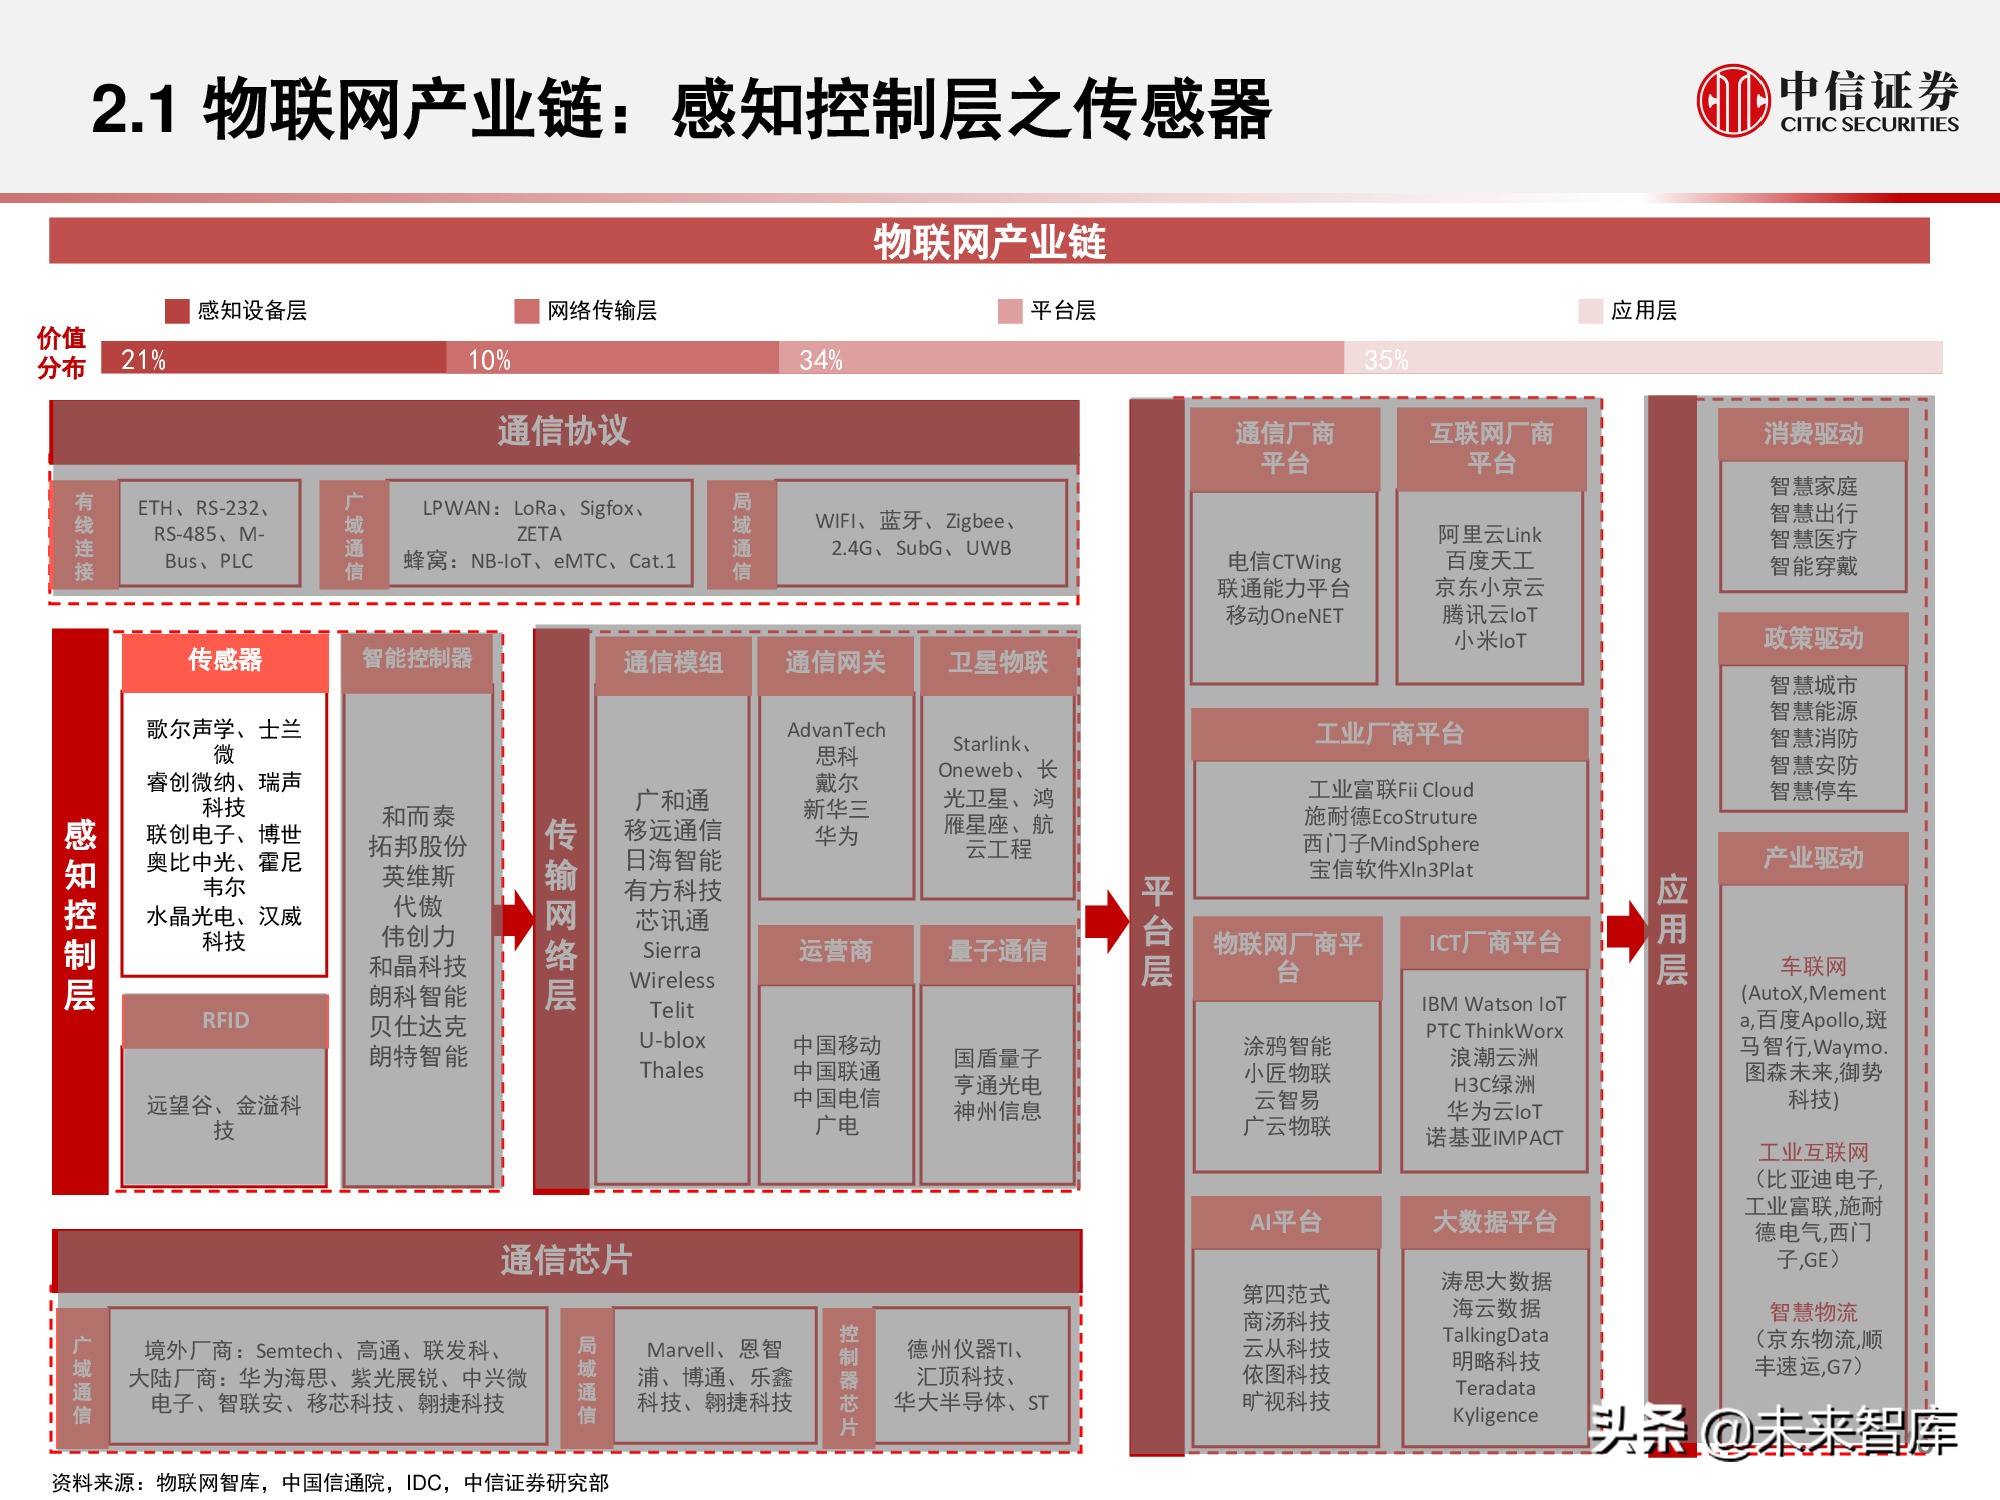Viewport: 2000px width, 1500px height.
Task: Click the 歌尔声学 sensor companies list
Action: click(224, 835)
